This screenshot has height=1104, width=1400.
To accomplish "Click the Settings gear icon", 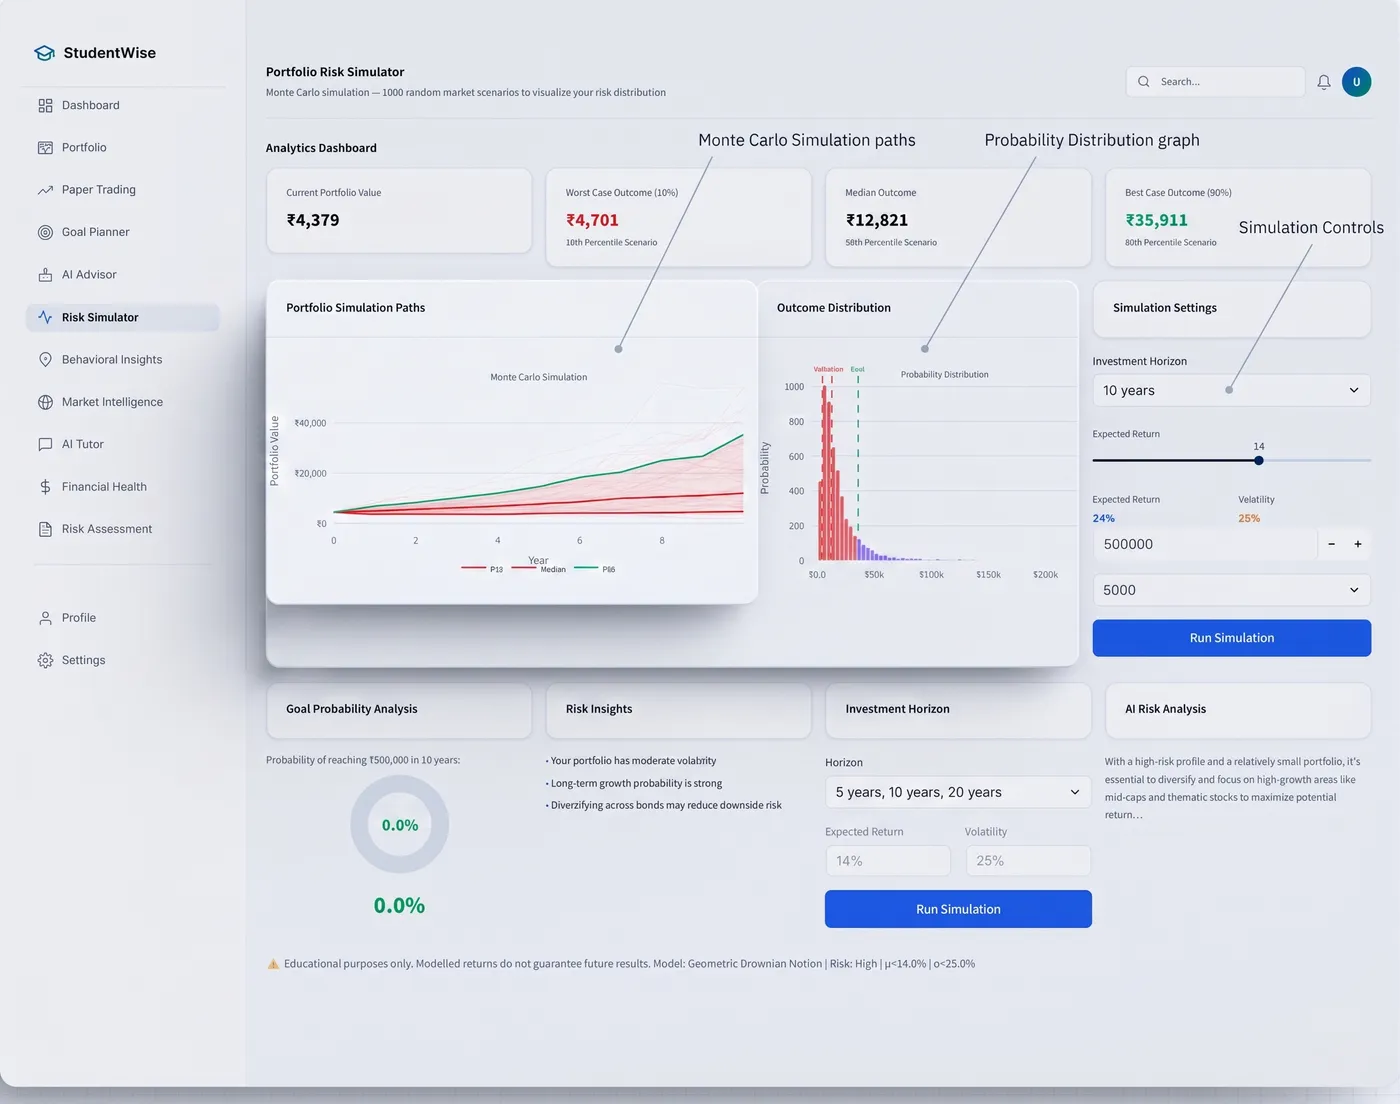I will 45,660.
